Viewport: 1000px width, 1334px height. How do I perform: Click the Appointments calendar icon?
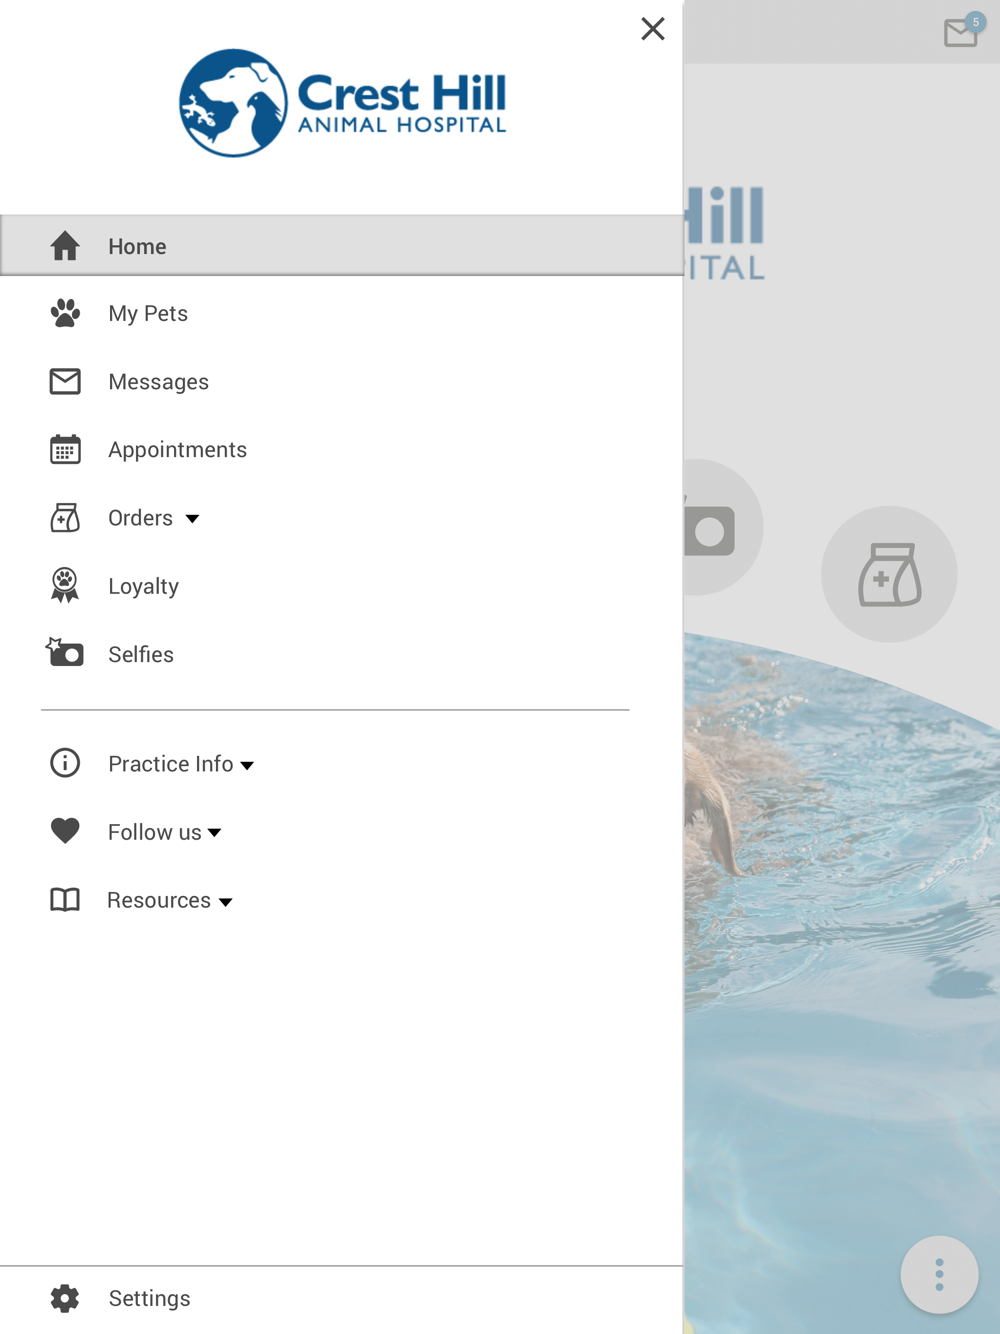coord(65,450)
